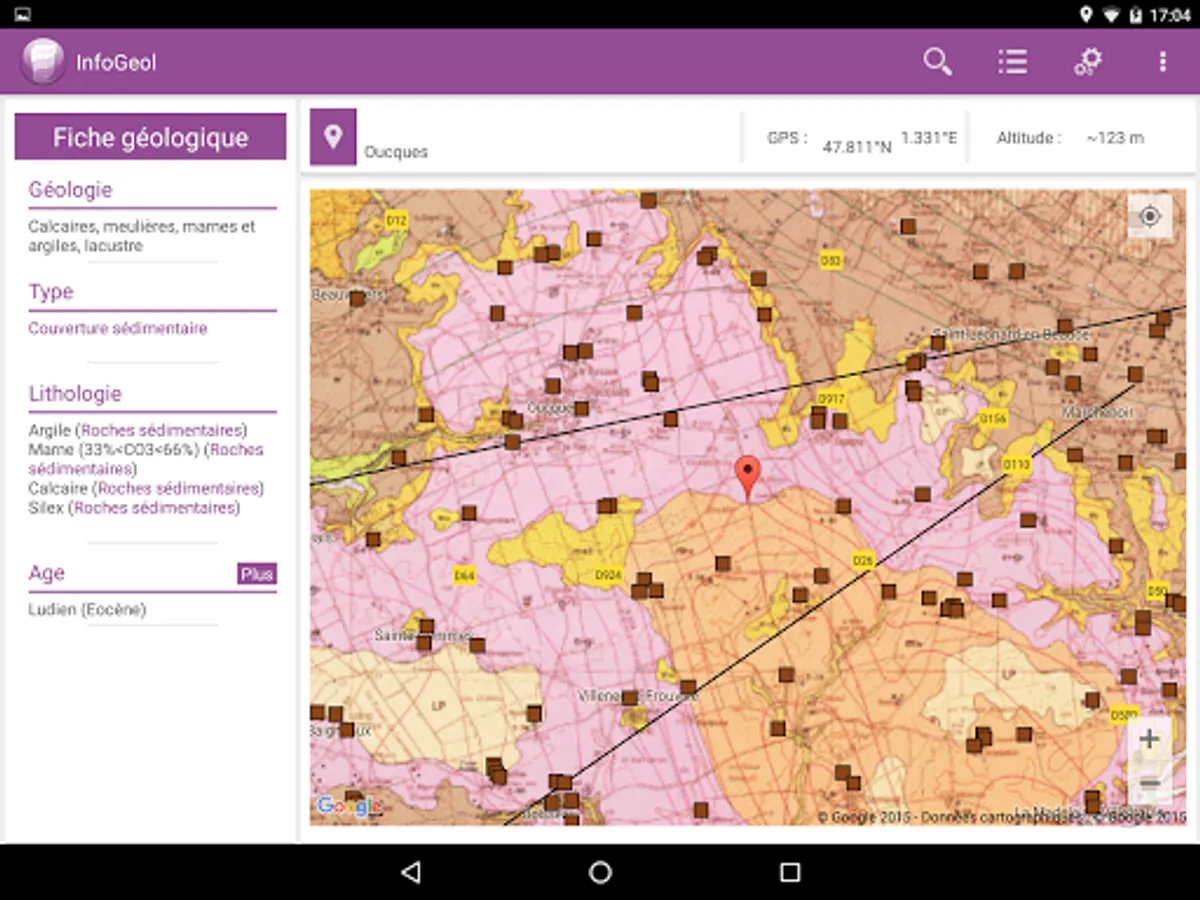Viewport: 1200px width, 900px height.
Task: Open settings gears icon
Action: pos(1087,62)
